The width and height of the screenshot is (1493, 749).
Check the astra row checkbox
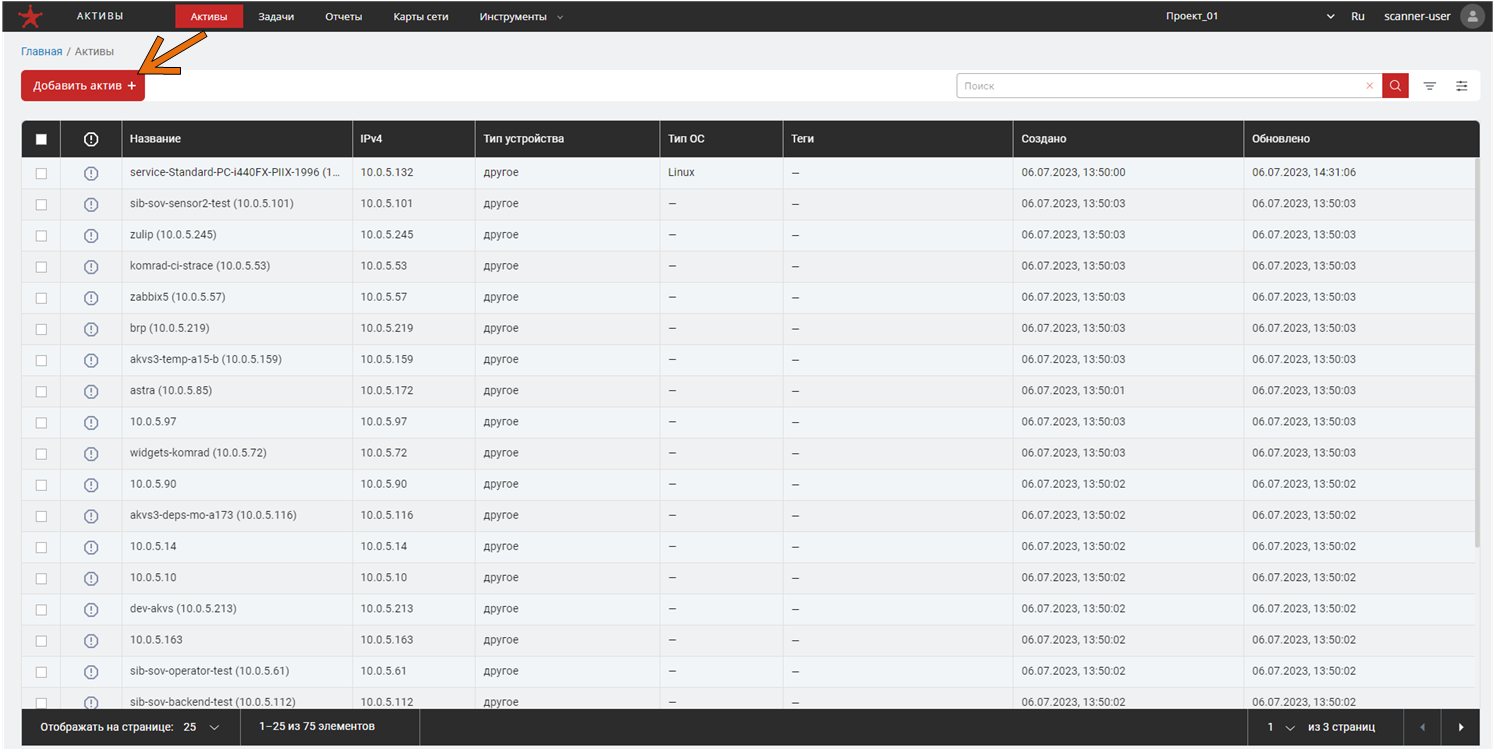tap(41, 391)
